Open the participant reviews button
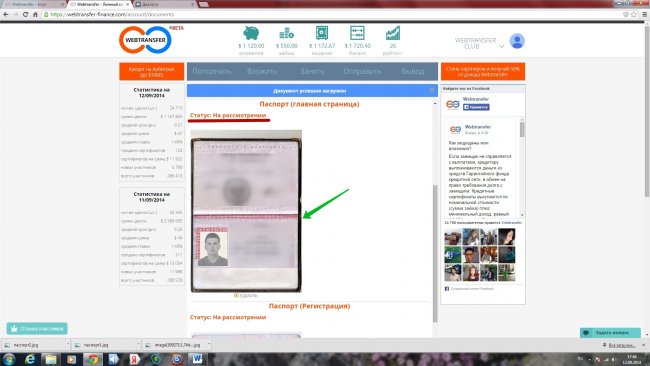This screenshot has width=650, height=366. [37, 329]
